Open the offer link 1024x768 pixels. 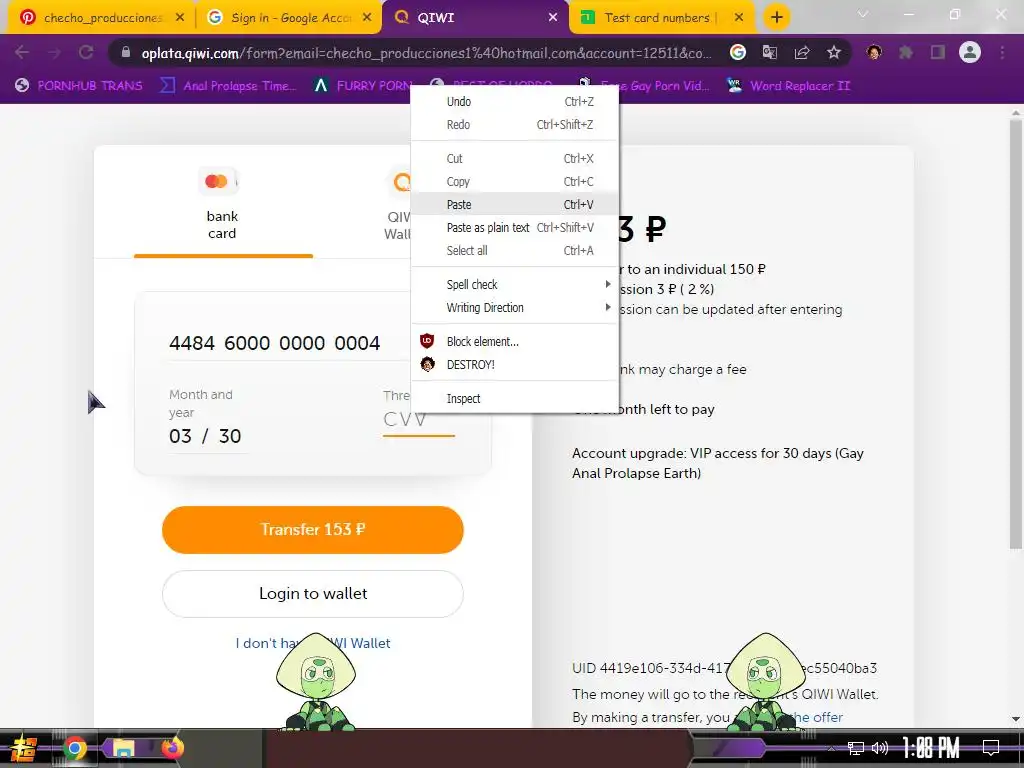818,717
